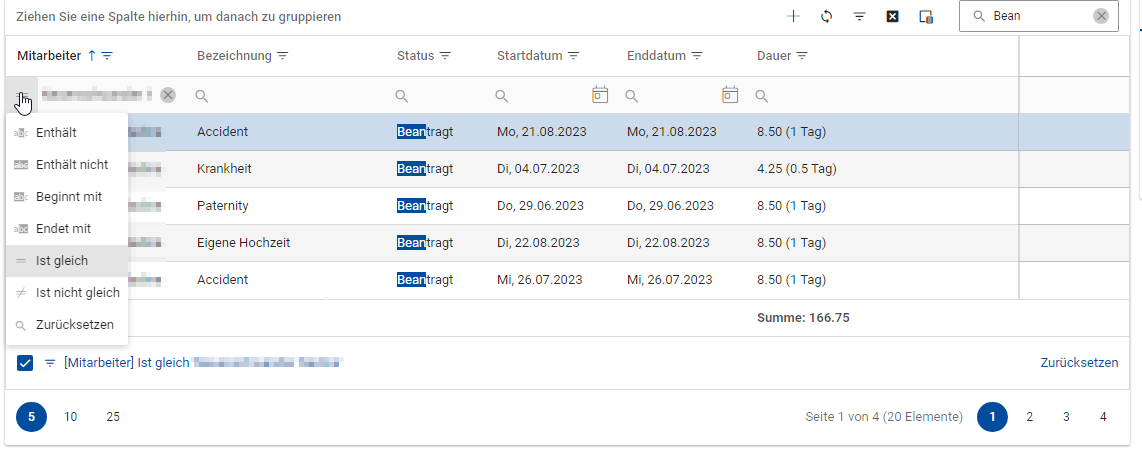Image resolution: width=1142 pixels, height=466 pixels.
Task: Open the Startdatum filter calendar picker
Action: 600,95
